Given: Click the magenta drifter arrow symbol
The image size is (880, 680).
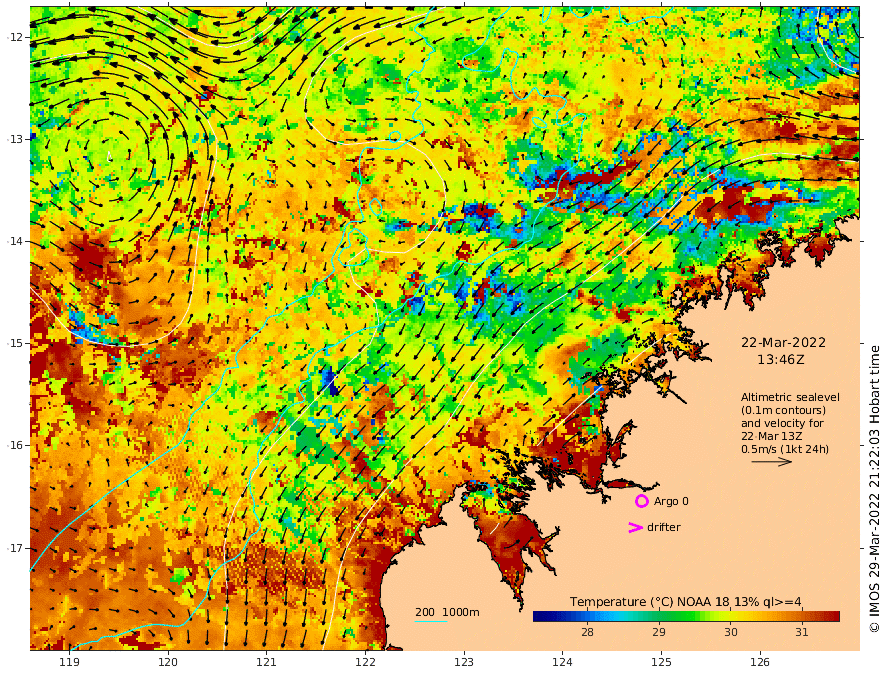Looking at the screenshot, I should click(x=635, y=527).
